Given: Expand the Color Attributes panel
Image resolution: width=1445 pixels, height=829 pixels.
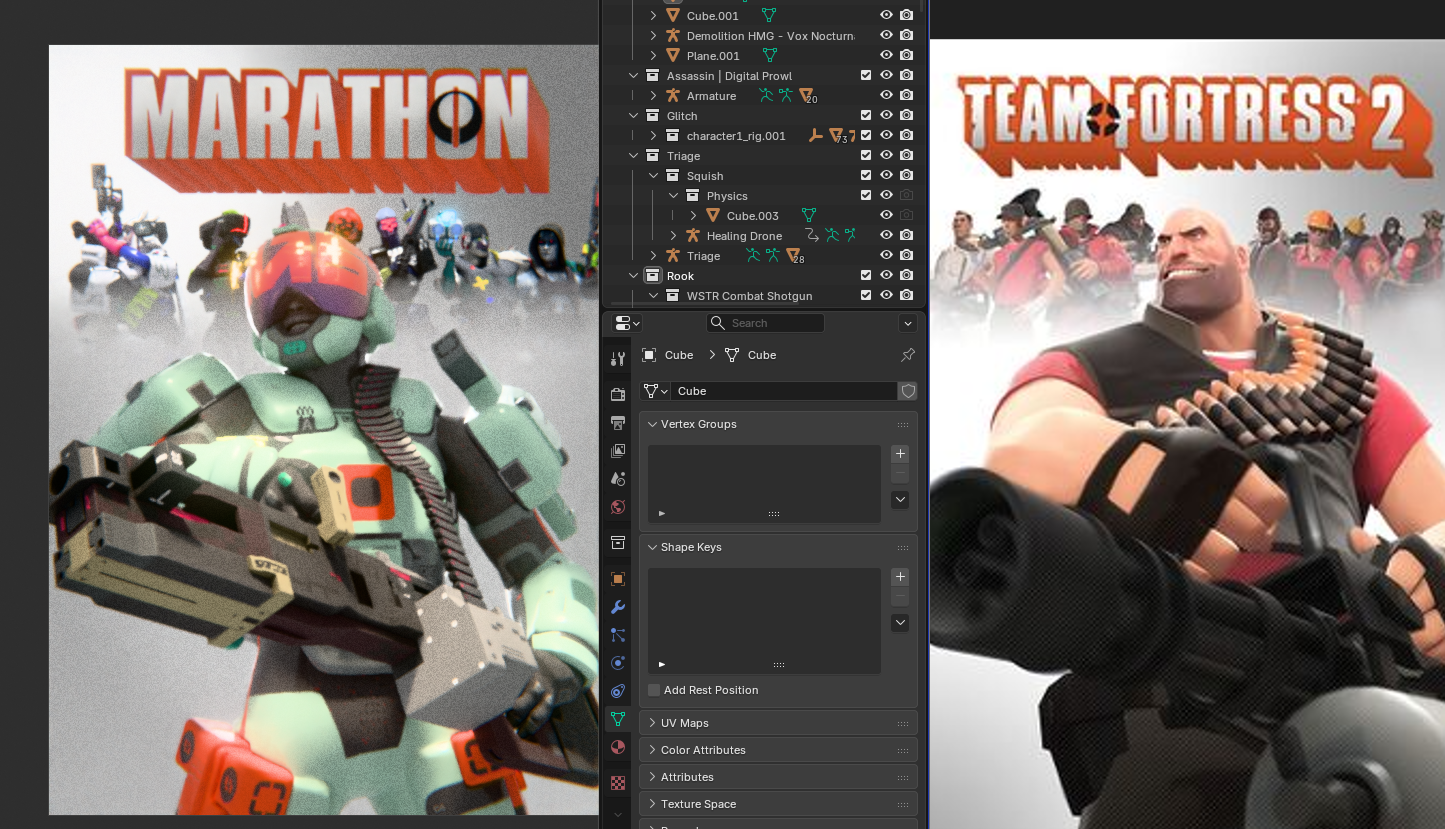Looking at the screenshot, I should (653, 750).
